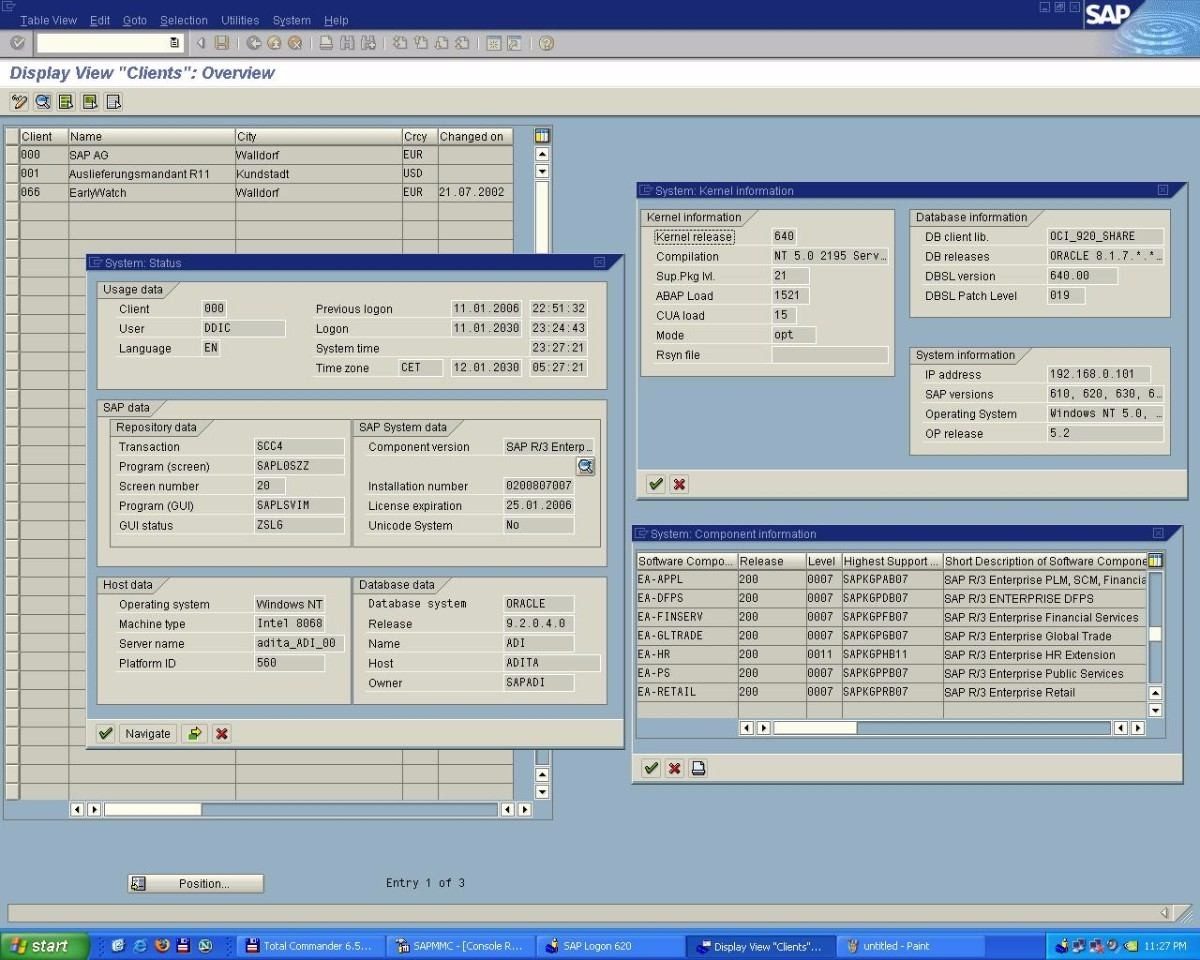Image resolution: width=1200 pixels, height=960 pixels.
Task: Open Component table configuration icon
Action: [x=1156, y=561]
